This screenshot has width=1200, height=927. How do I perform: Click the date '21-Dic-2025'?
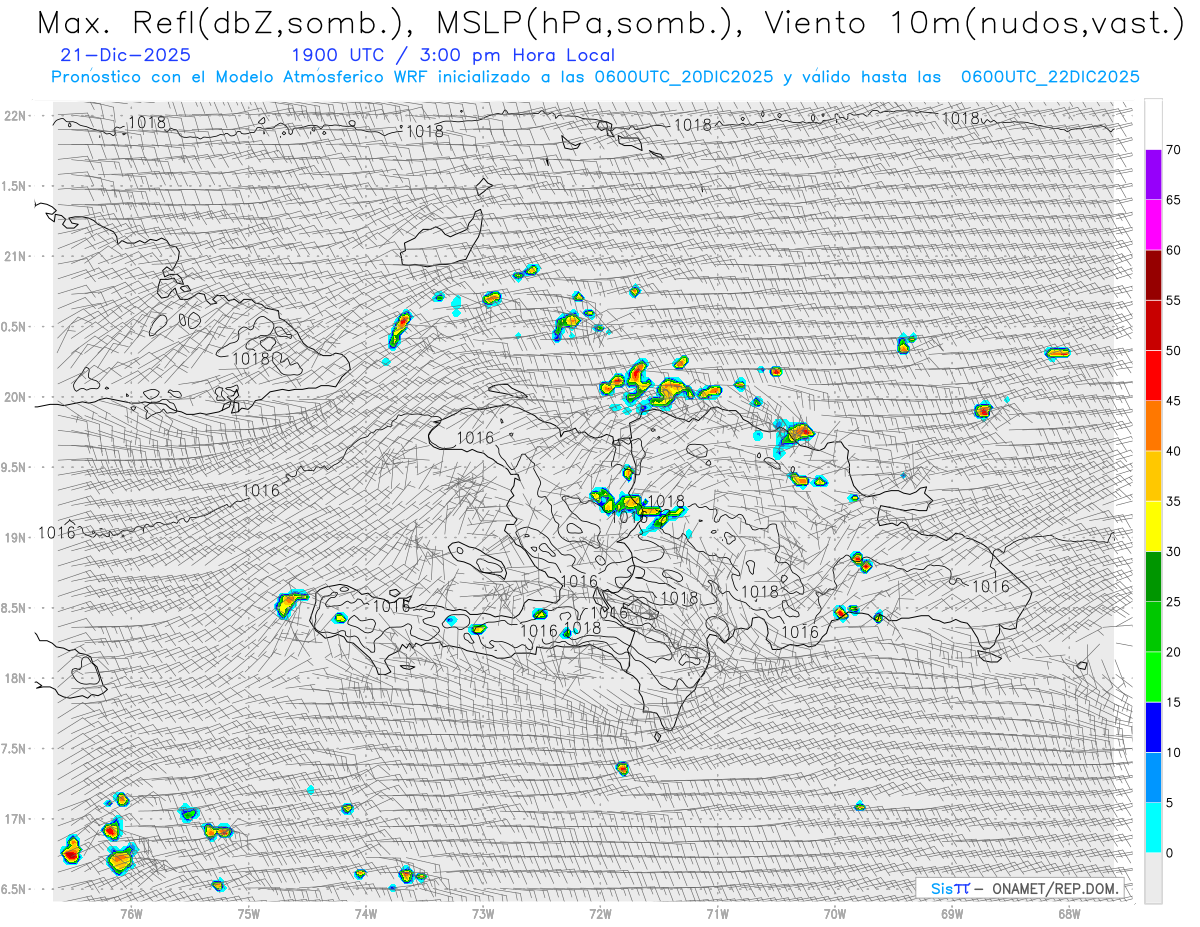pyautogui.click(x=125, y=55)
